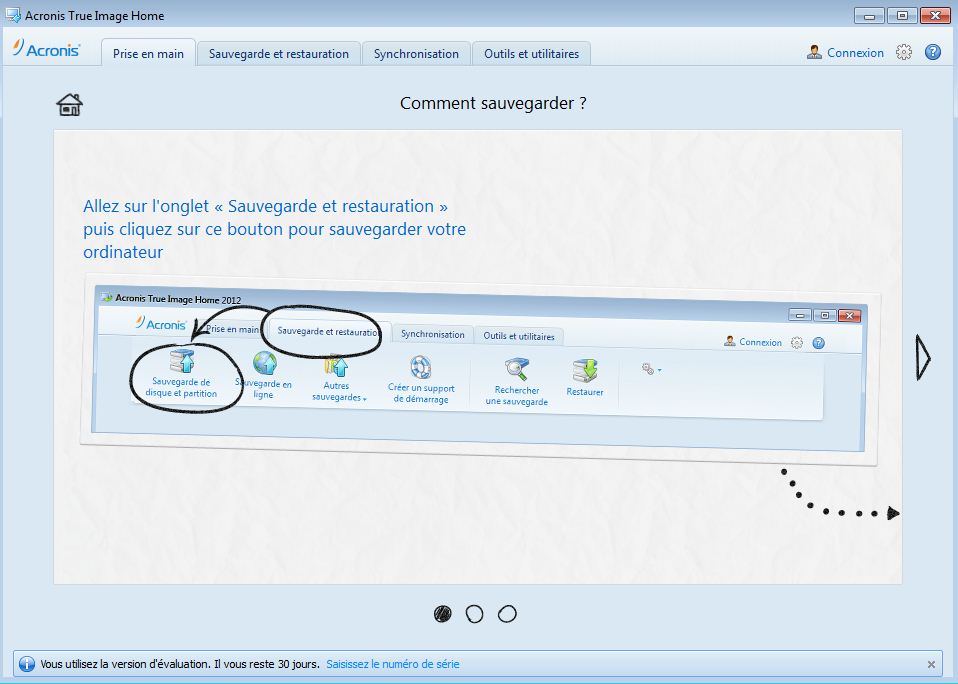This screenshot has height=684, width=958.
Task: Open Sauvegarde et restauration tab
Action: point(279,54)
